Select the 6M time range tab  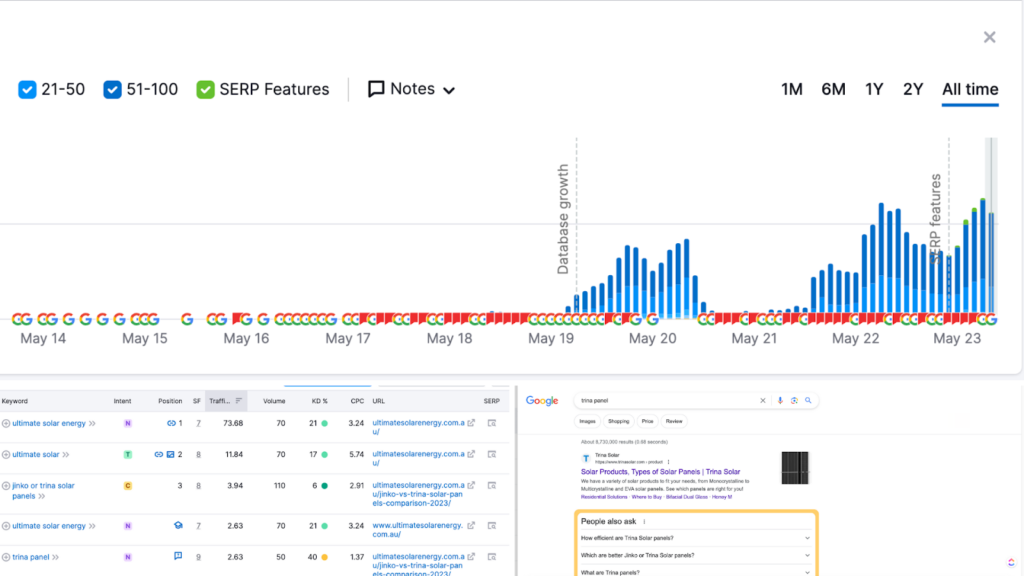coord(833,89)
